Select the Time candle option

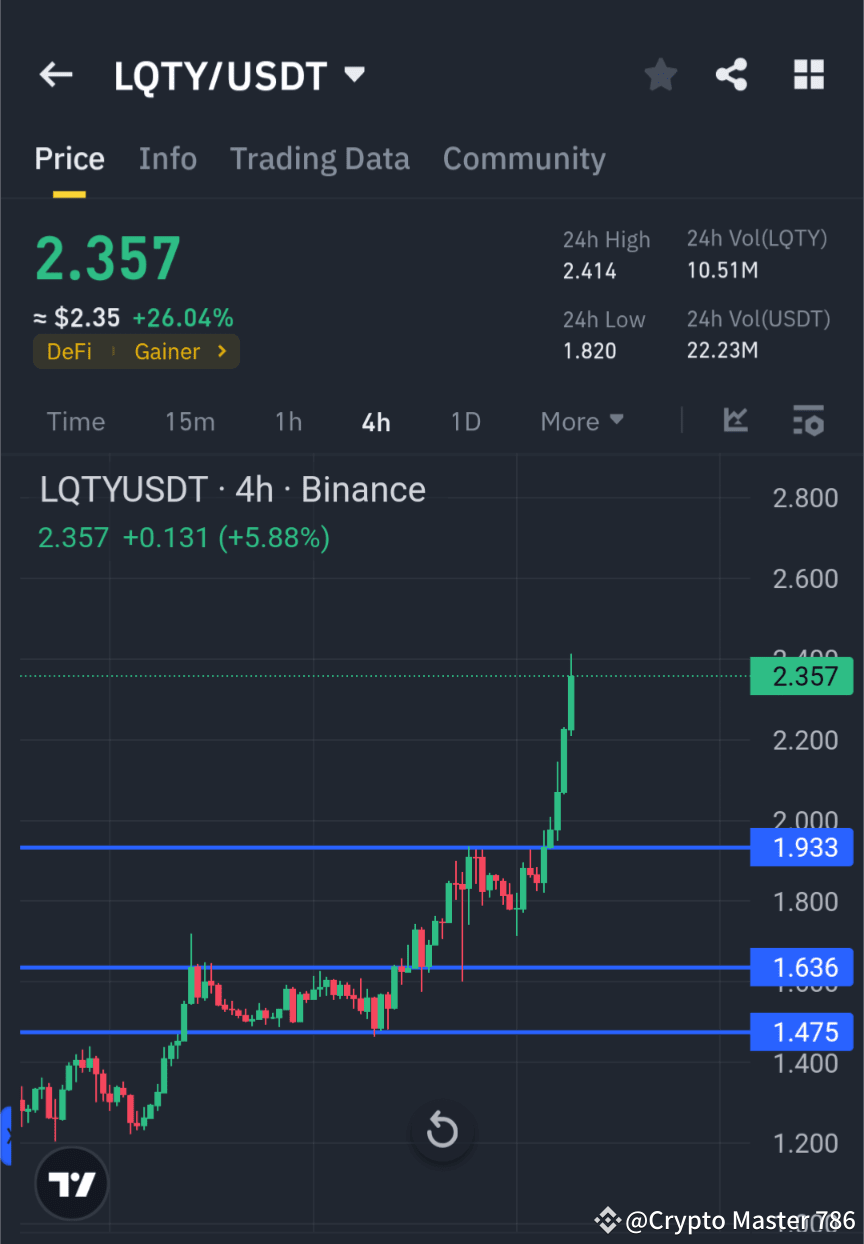point(76,421)
